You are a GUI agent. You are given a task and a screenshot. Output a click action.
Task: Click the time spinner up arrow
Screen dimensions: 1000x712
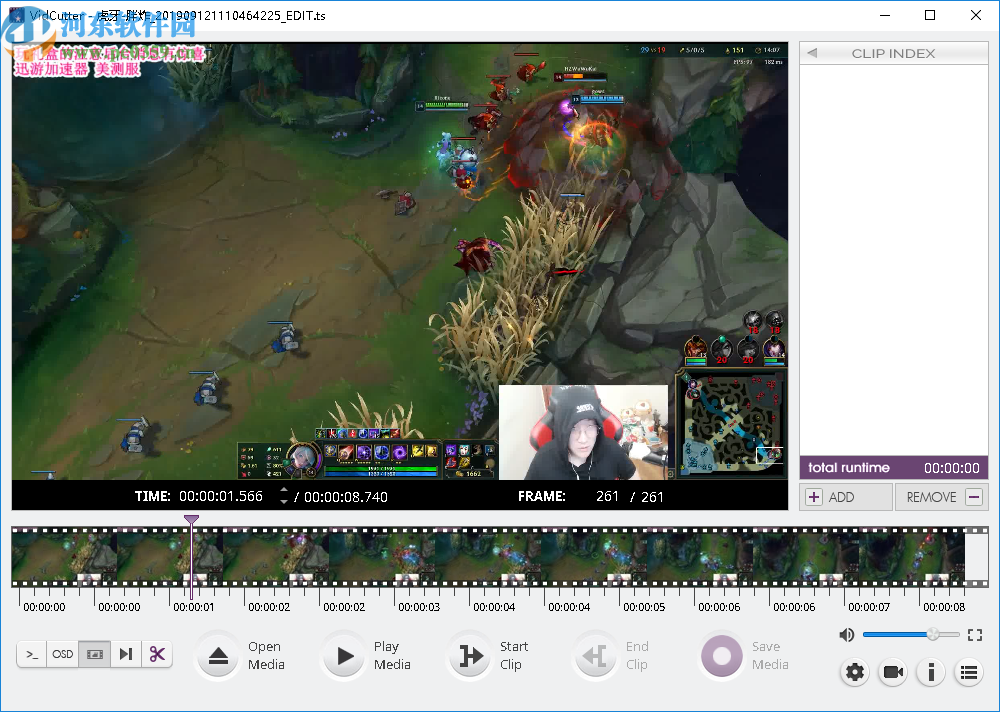[x=284, y=491]
